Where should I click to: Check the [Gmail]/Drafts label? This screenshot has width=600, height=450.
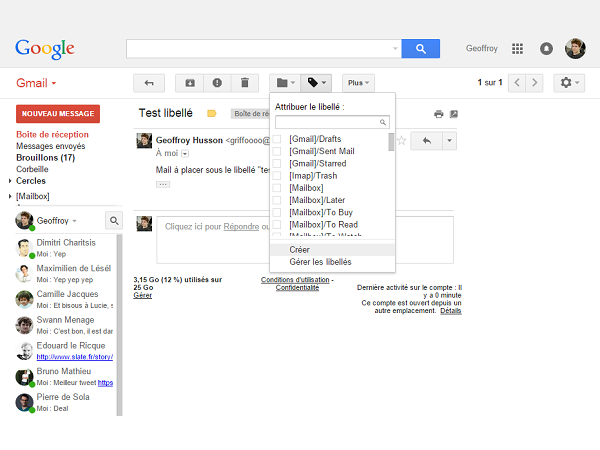[x=277, y=139]
